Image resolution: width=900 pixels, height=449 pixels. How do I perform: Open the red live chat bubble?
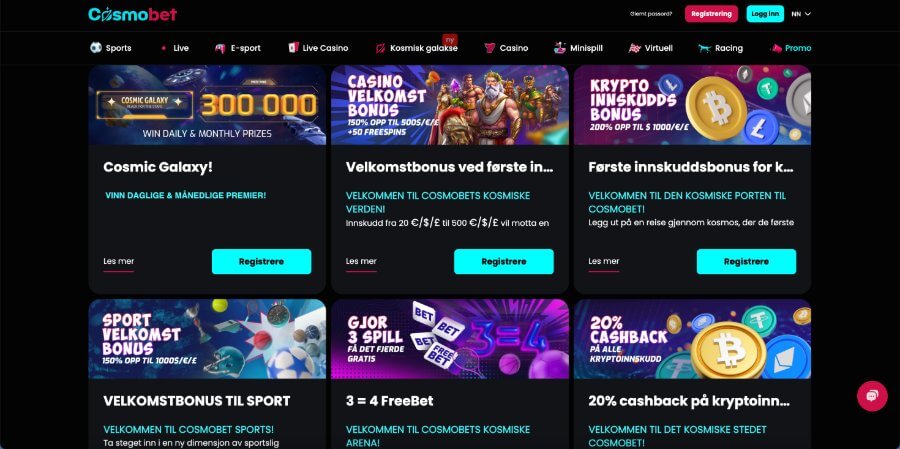[872, 396]
